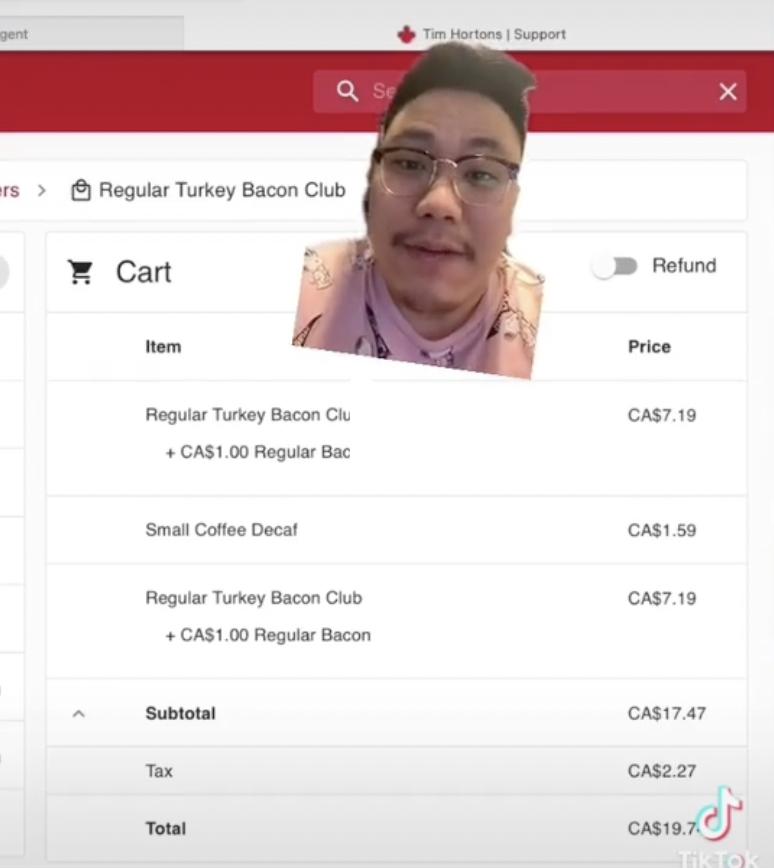The width and height of the screenshot is (774, 868).
Task: Click the Tax amount CA$2.27
Action: tap(662, 771)
